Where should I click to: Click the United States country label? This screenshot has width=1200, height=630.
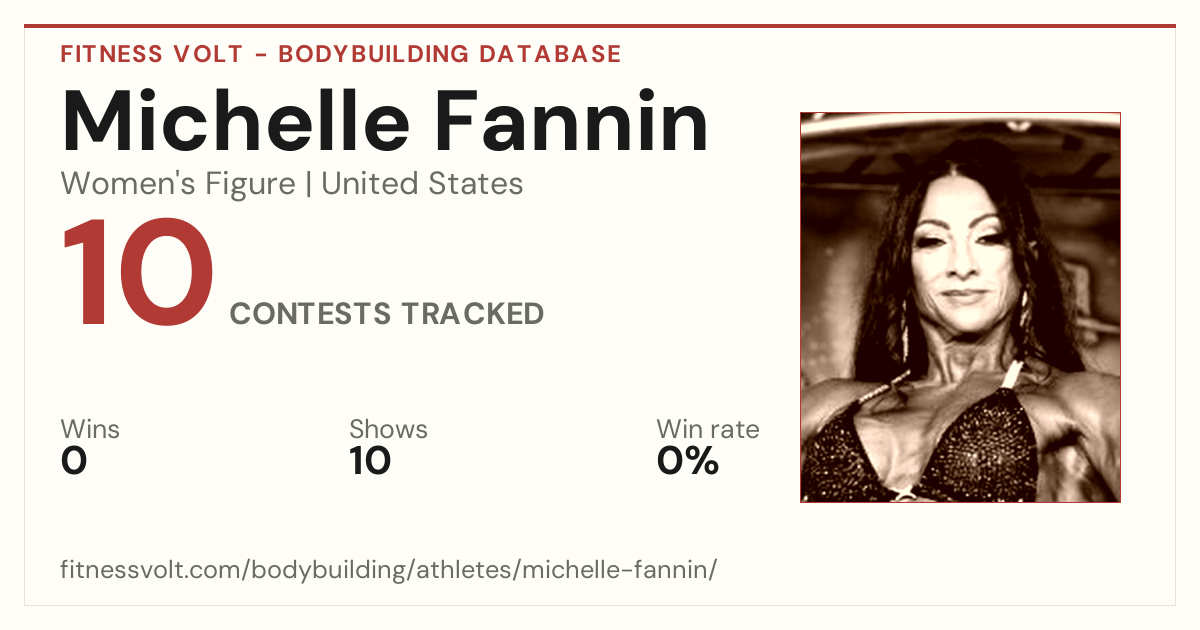coord(422,184)
